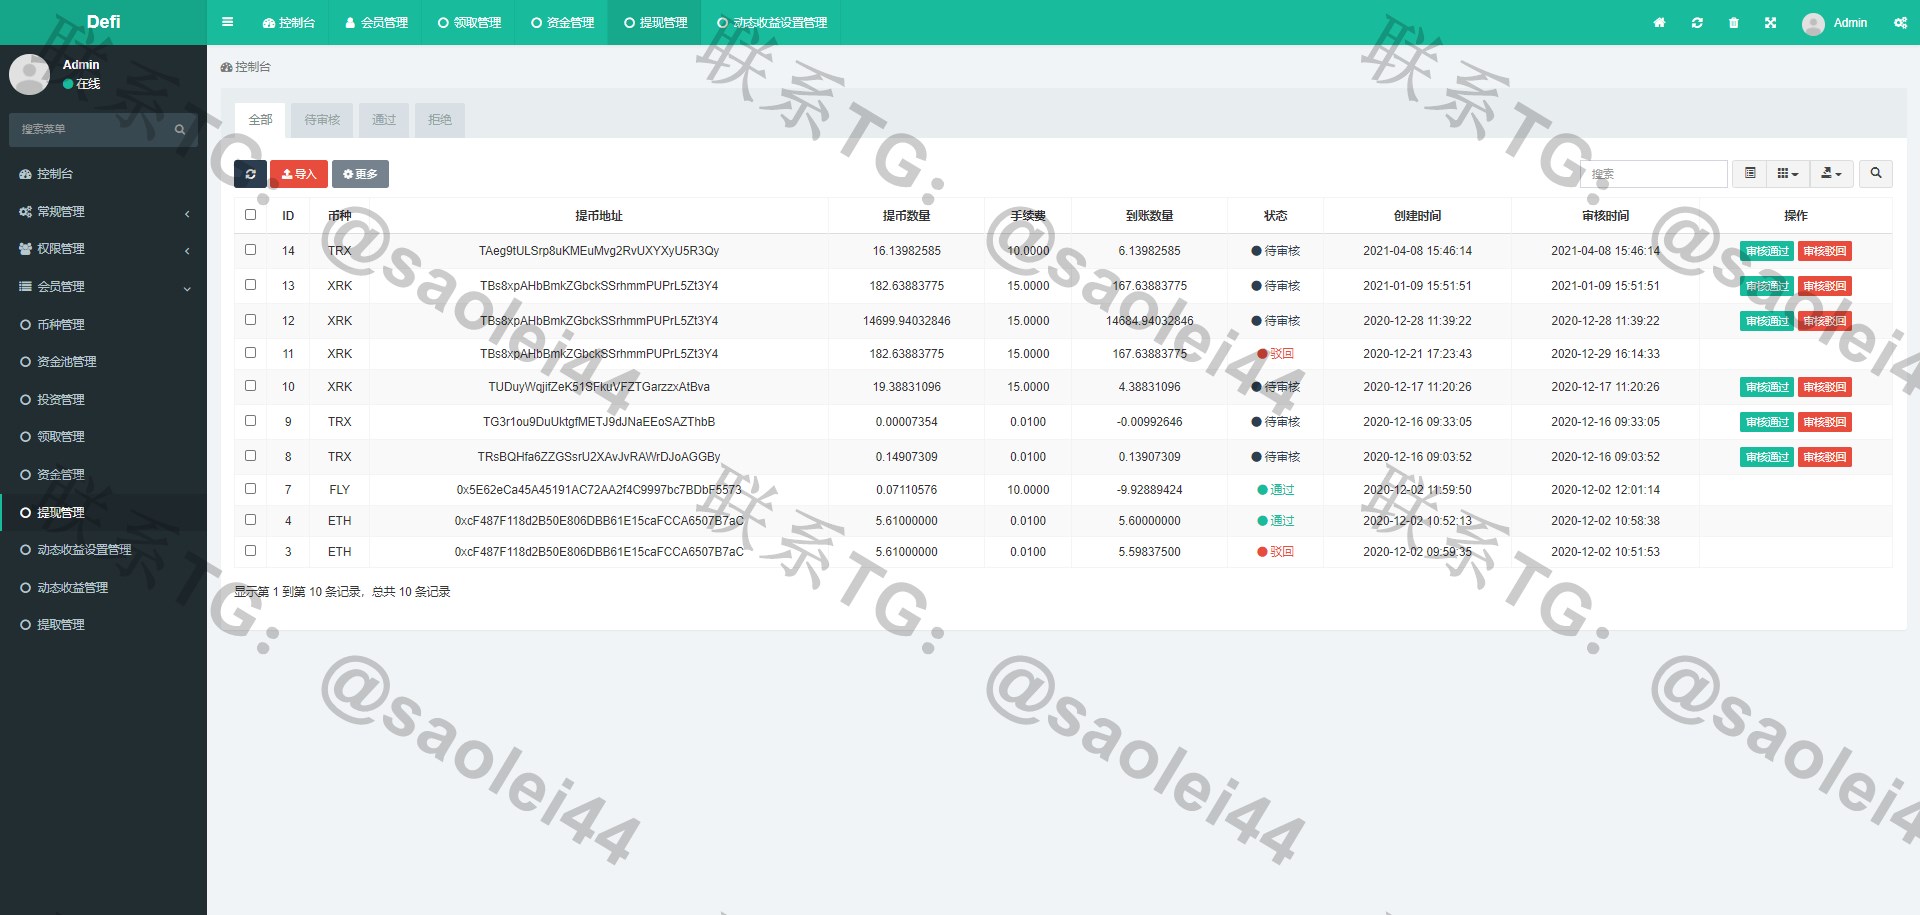Open the export dropdown in table toolbar
Viewport: 1920px width, 915px height.
(1832, 173)
